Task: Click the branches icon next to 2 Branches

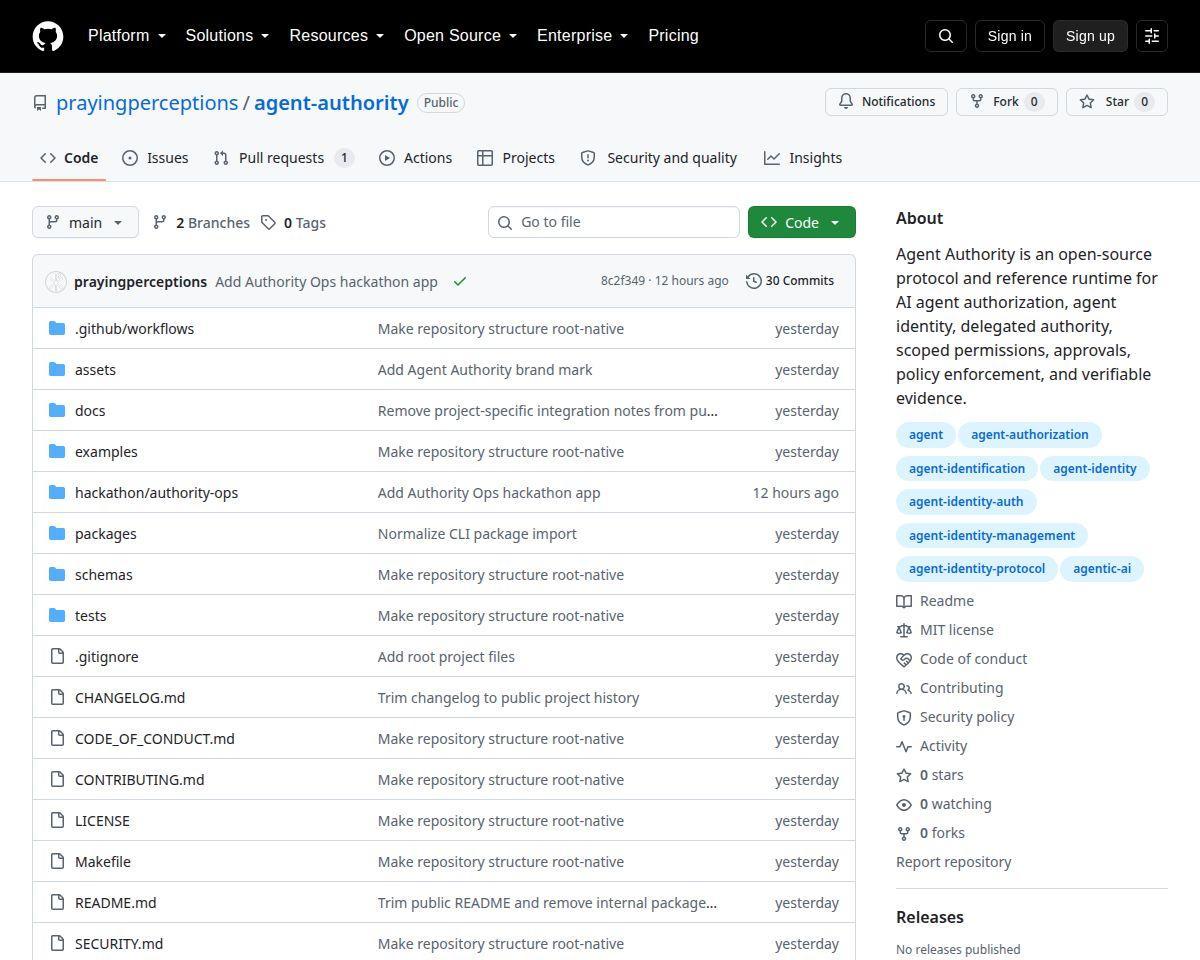Action: [160, 222]
